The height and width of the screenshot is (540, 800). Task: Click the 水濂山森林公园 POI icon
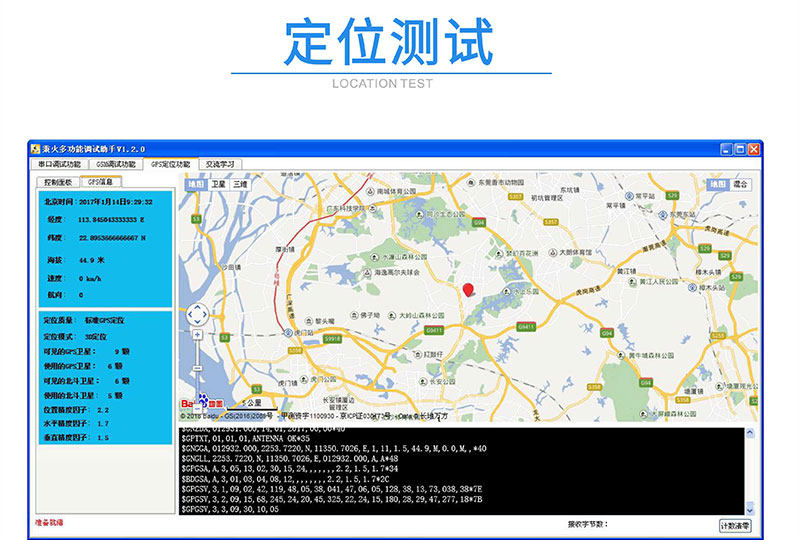click(x=374, y=257)
